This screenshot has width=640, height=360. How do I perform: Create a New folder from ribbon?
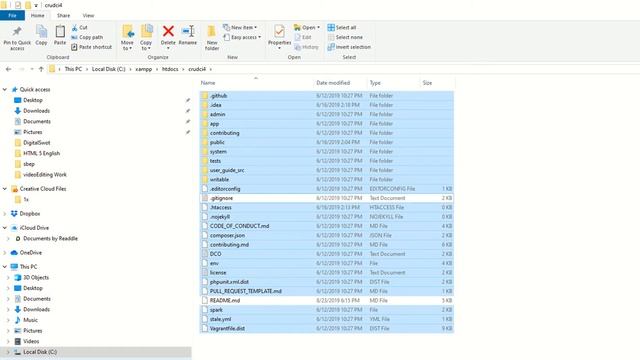212,38
